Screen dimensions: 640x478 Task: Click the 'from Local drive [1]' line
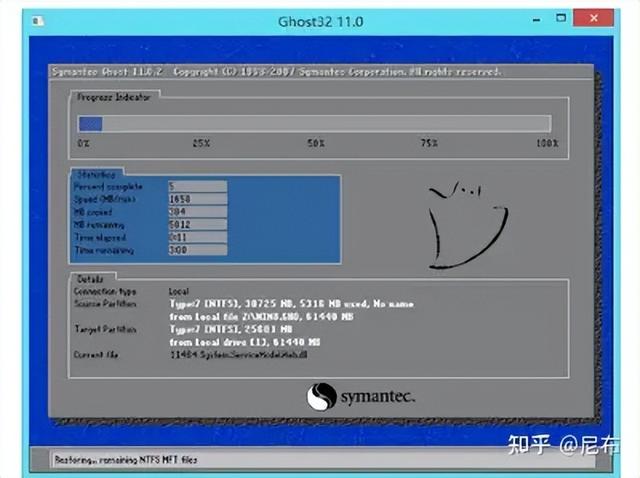245,342
